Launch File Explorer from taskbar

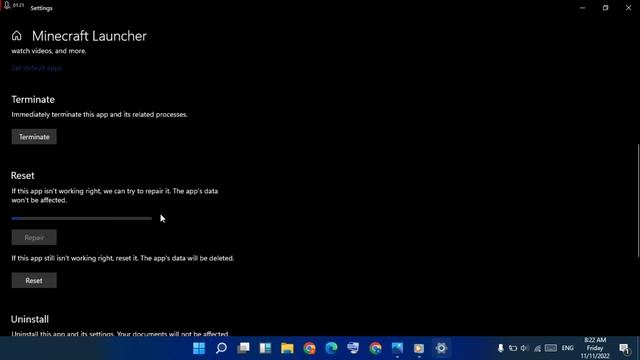(287, 348)
